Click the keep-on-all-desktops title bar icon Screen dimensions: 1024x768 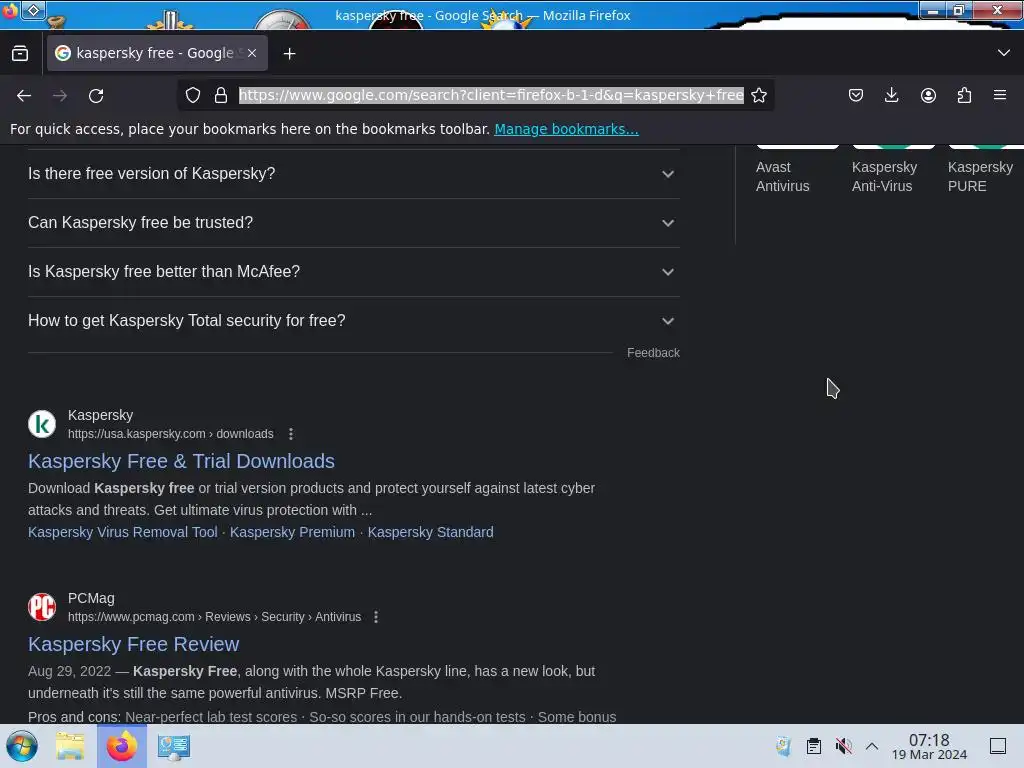[33, 10]
